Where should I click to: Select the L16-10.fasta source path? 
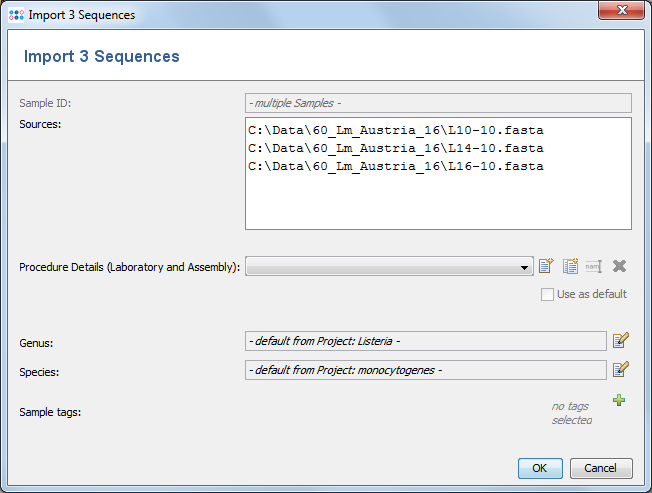395,166
